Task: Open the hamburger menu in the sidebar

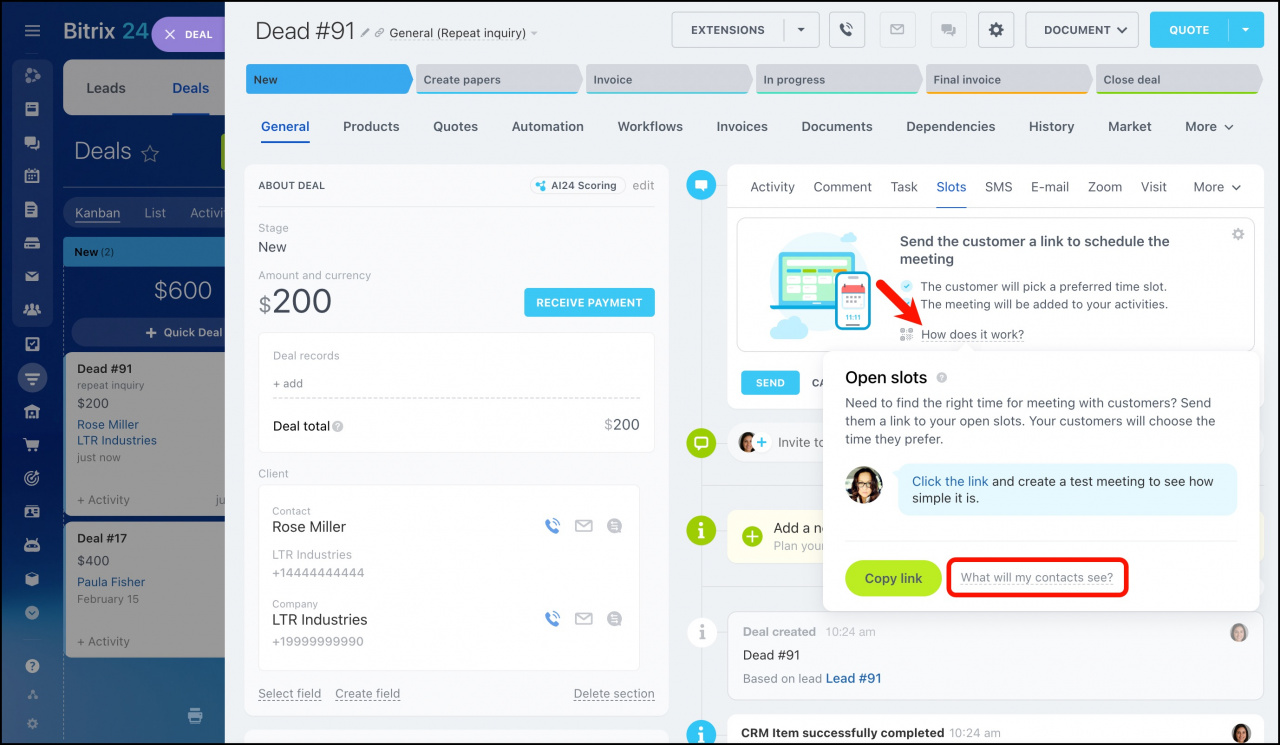Action: [32, 31]
